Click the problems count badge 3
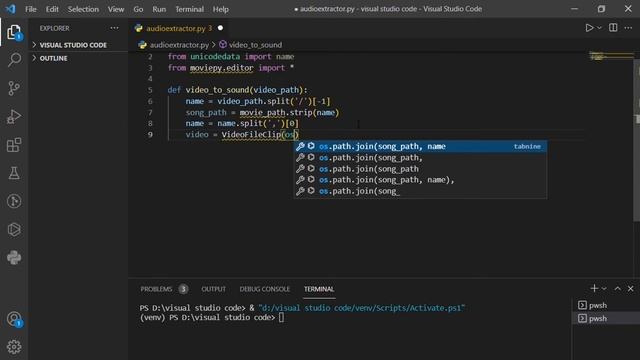The image size is (640, 360). coord(183,289)
